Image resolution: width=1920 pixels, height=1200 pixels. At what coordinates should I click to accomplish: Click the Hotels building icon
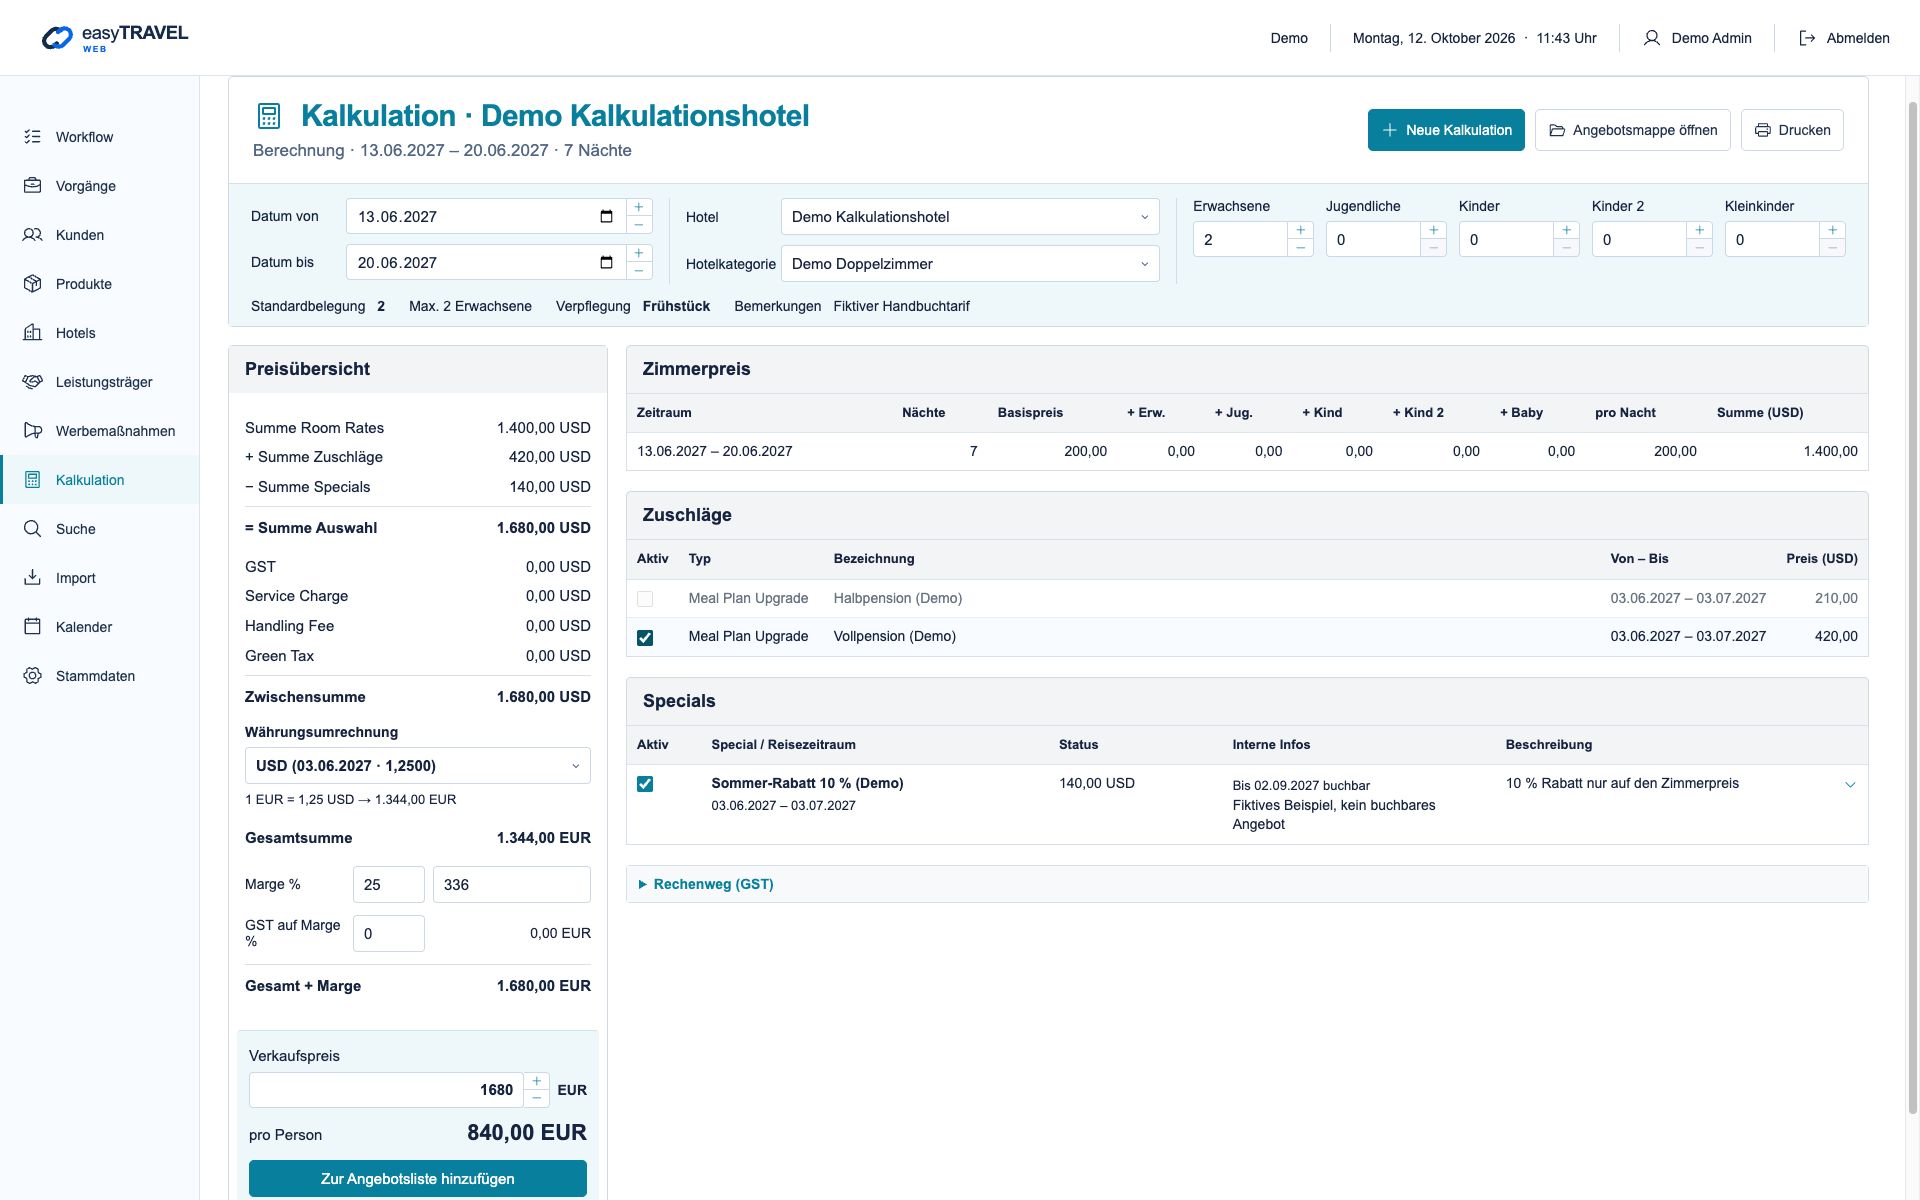(33, 333)
